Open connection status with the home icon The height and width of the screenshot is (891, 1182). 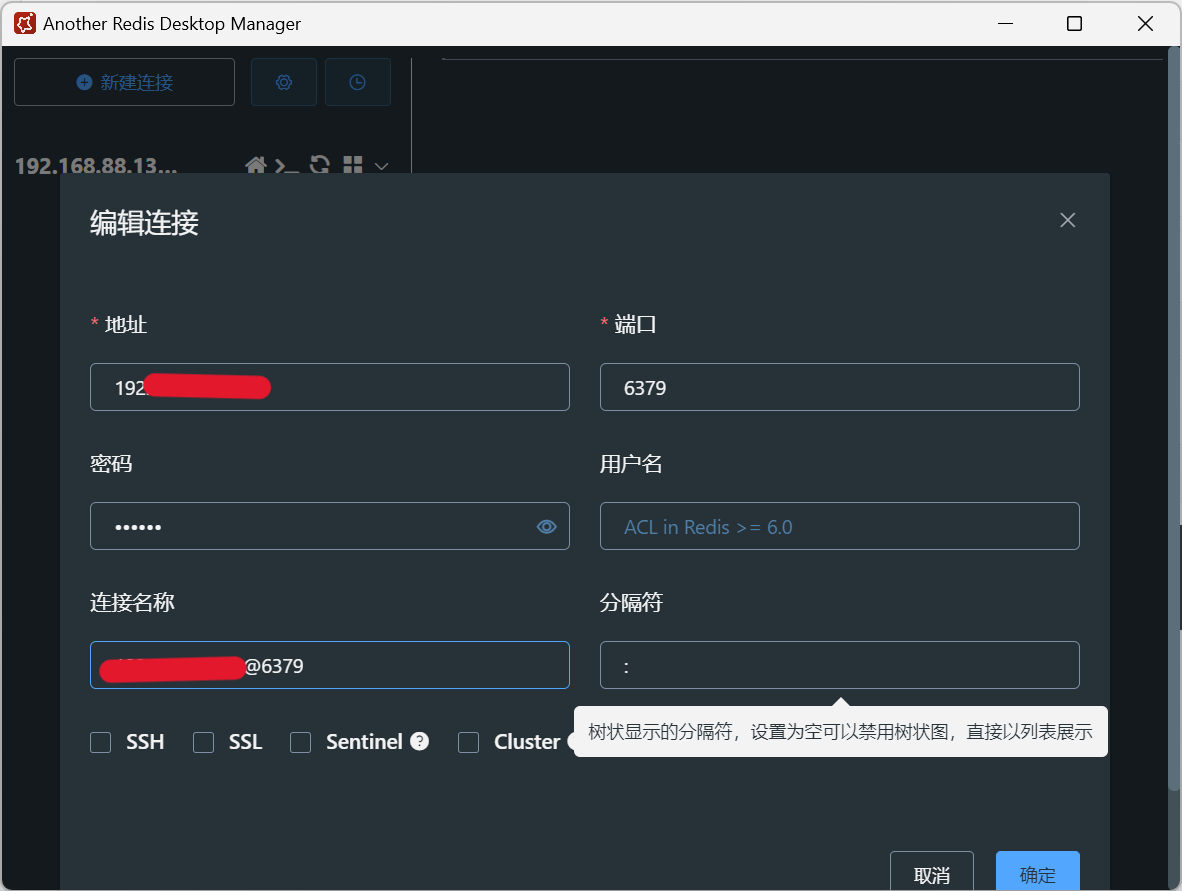pos(256,166)
